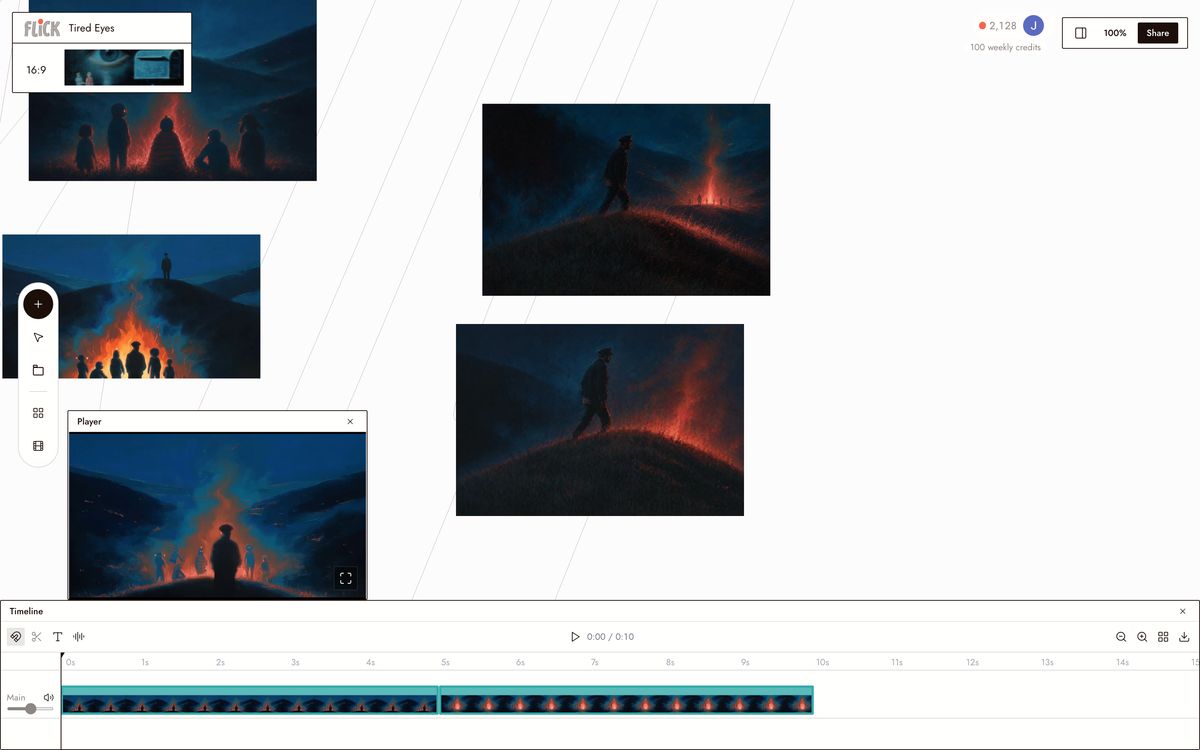Click the Main track label
Screen dimensions: 1200x750
coord(16,697)
